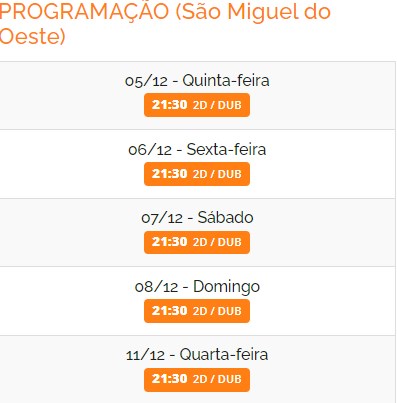The height and width of the screenshot is (403, 397).
Task: Choose the 21:30 showtime for Sexta-feira 06/12
Action: tap(197, 174)
